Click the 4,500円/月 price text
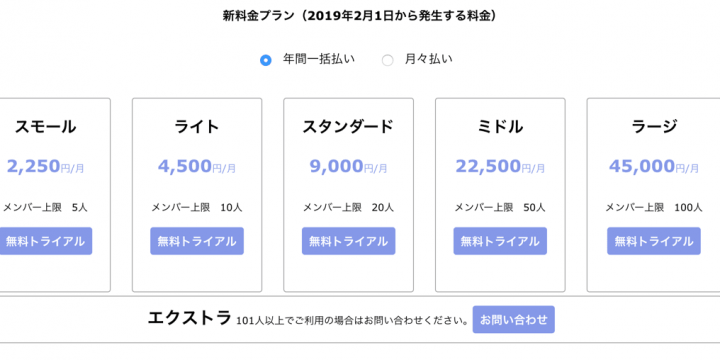The width and height of the screenshot is (720, 360). 197,166
